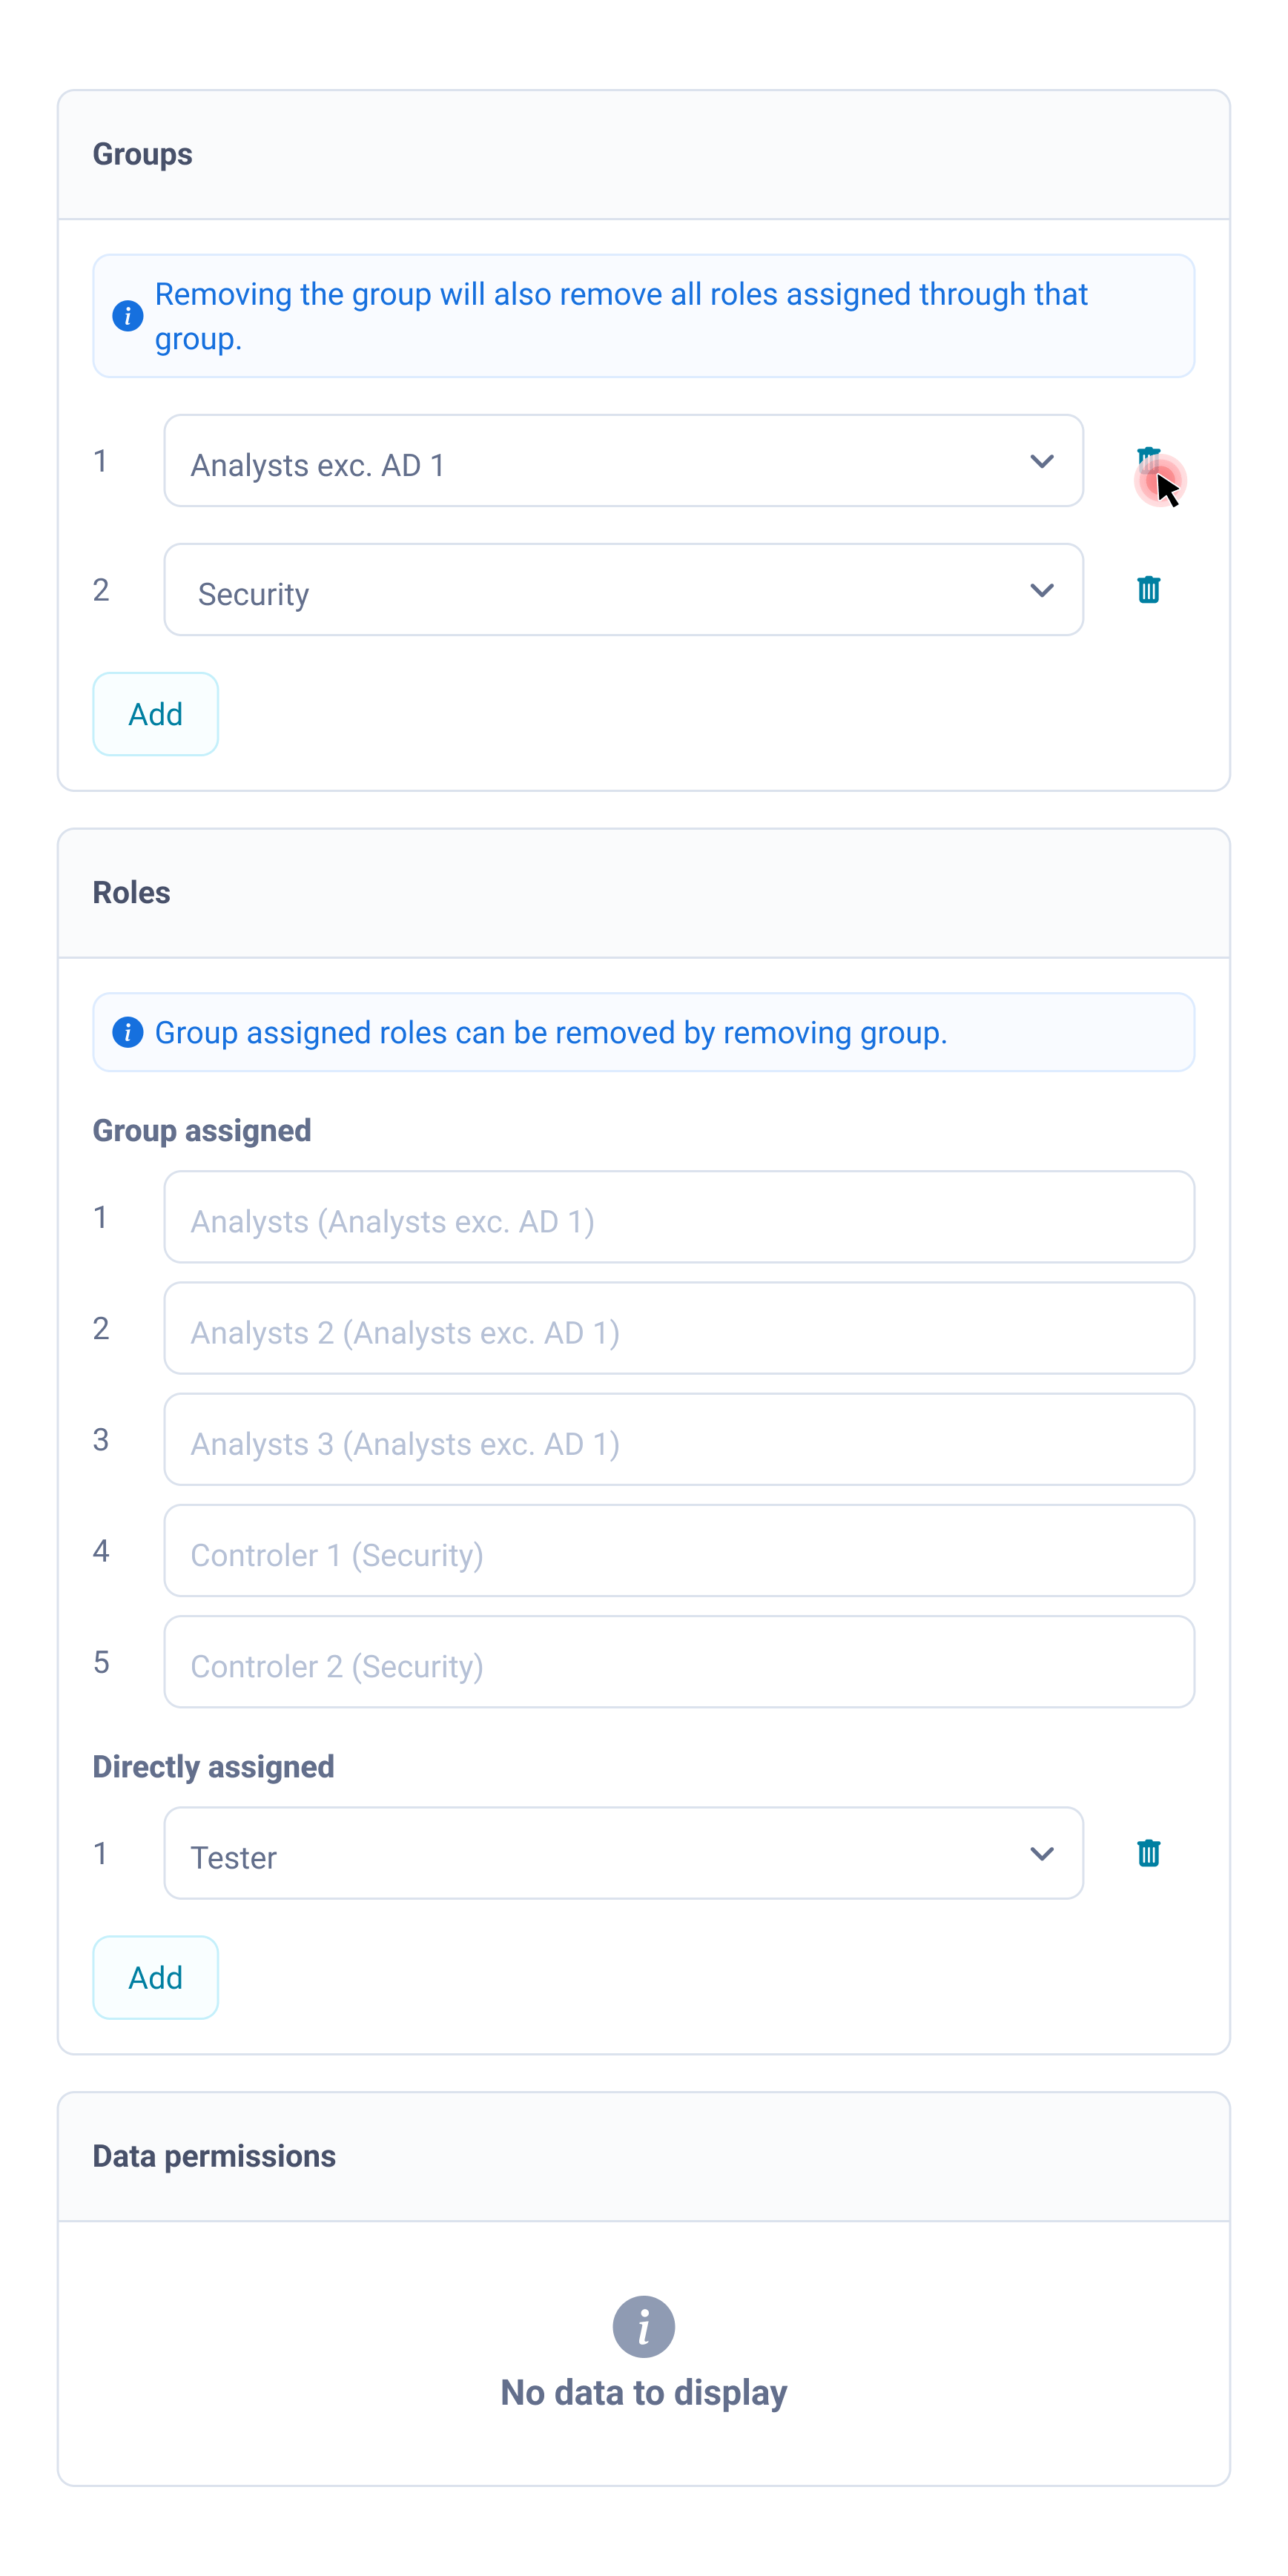
Task: Add a directly assigned role
Action: pos(155,1977)
